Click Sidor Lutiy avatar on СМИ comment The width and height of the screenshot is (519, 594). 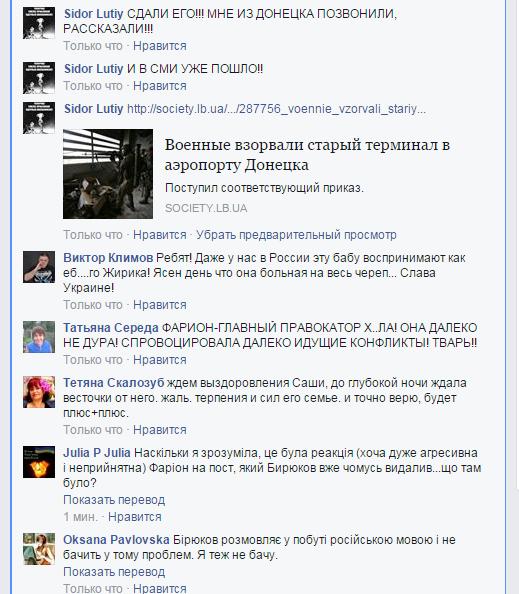[39, 78]
